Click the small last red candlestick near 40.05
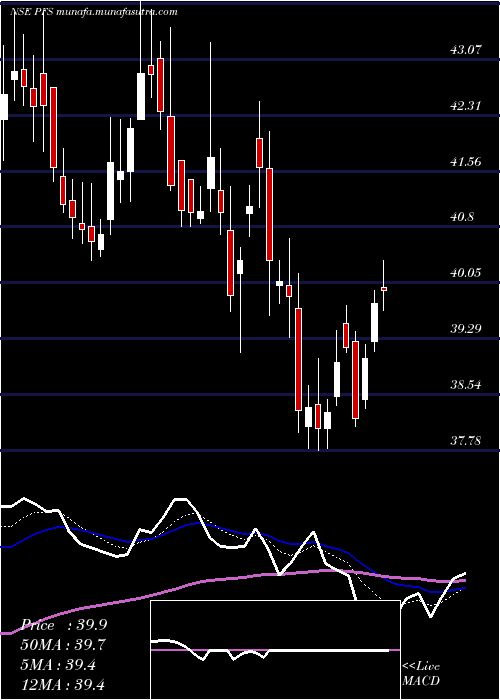Image resolution: width=500 pixels, height=700 pixels. (383, 289)
